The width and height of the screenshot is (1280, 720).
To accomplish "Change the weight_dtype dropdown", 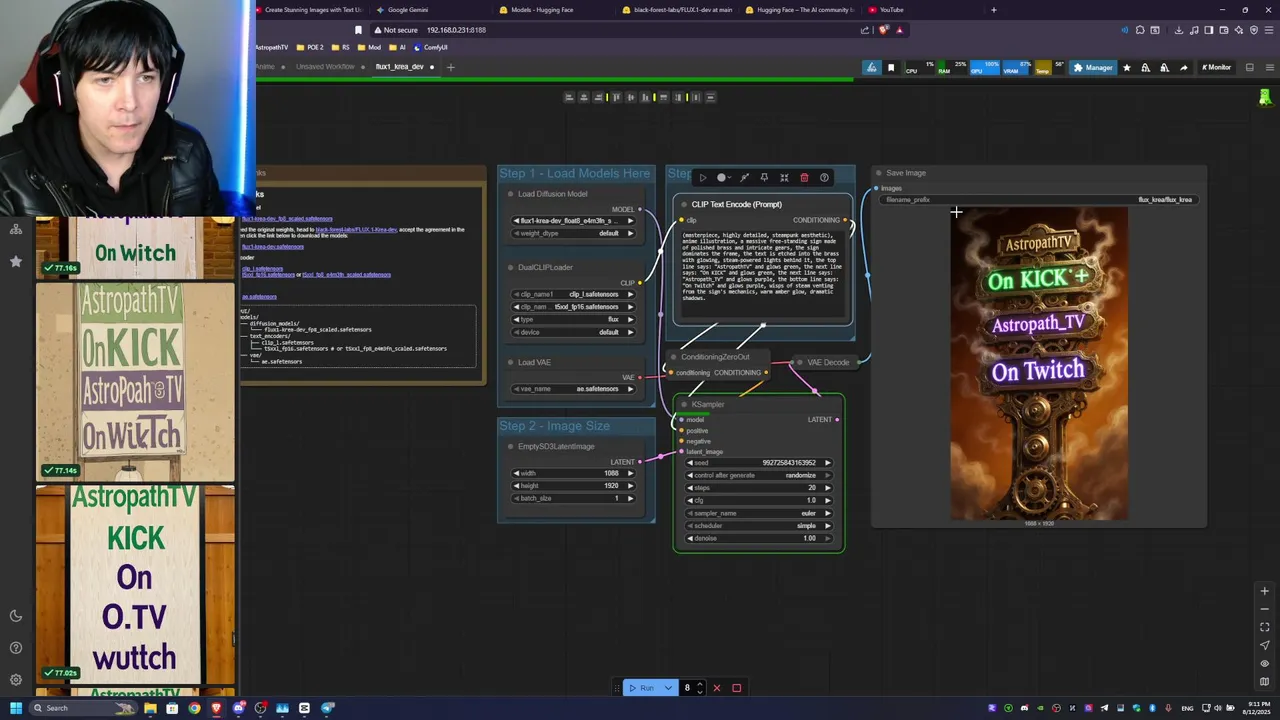I will pos(574,233).
